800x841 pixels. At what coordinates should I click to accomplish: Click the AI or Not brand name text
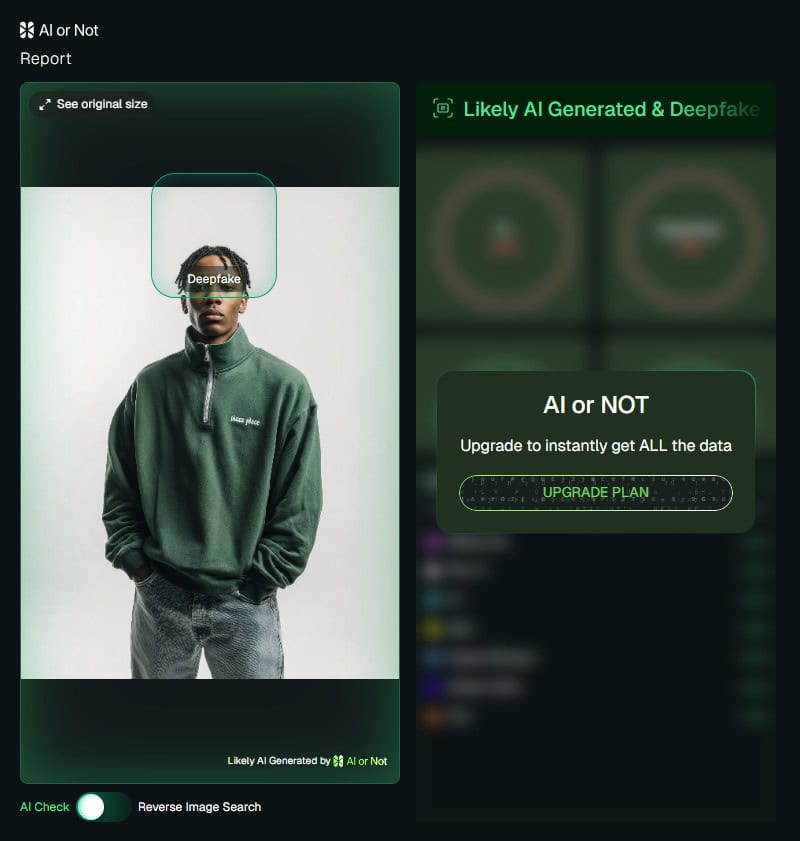point(69,31)
